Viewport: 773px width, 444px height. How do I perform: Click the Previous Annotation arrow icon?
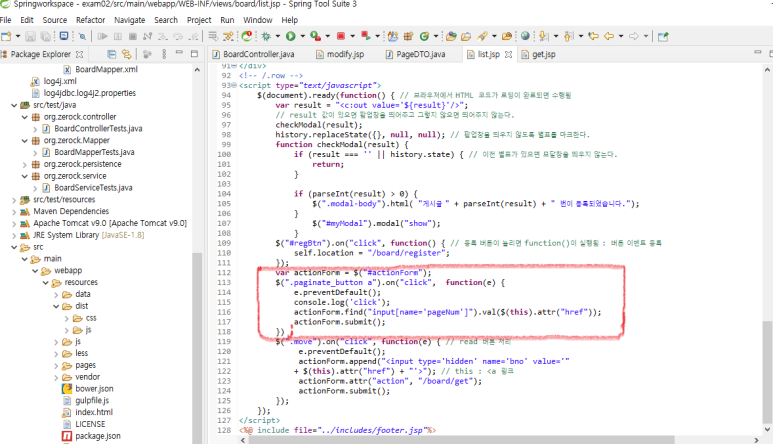pos(568,36)
